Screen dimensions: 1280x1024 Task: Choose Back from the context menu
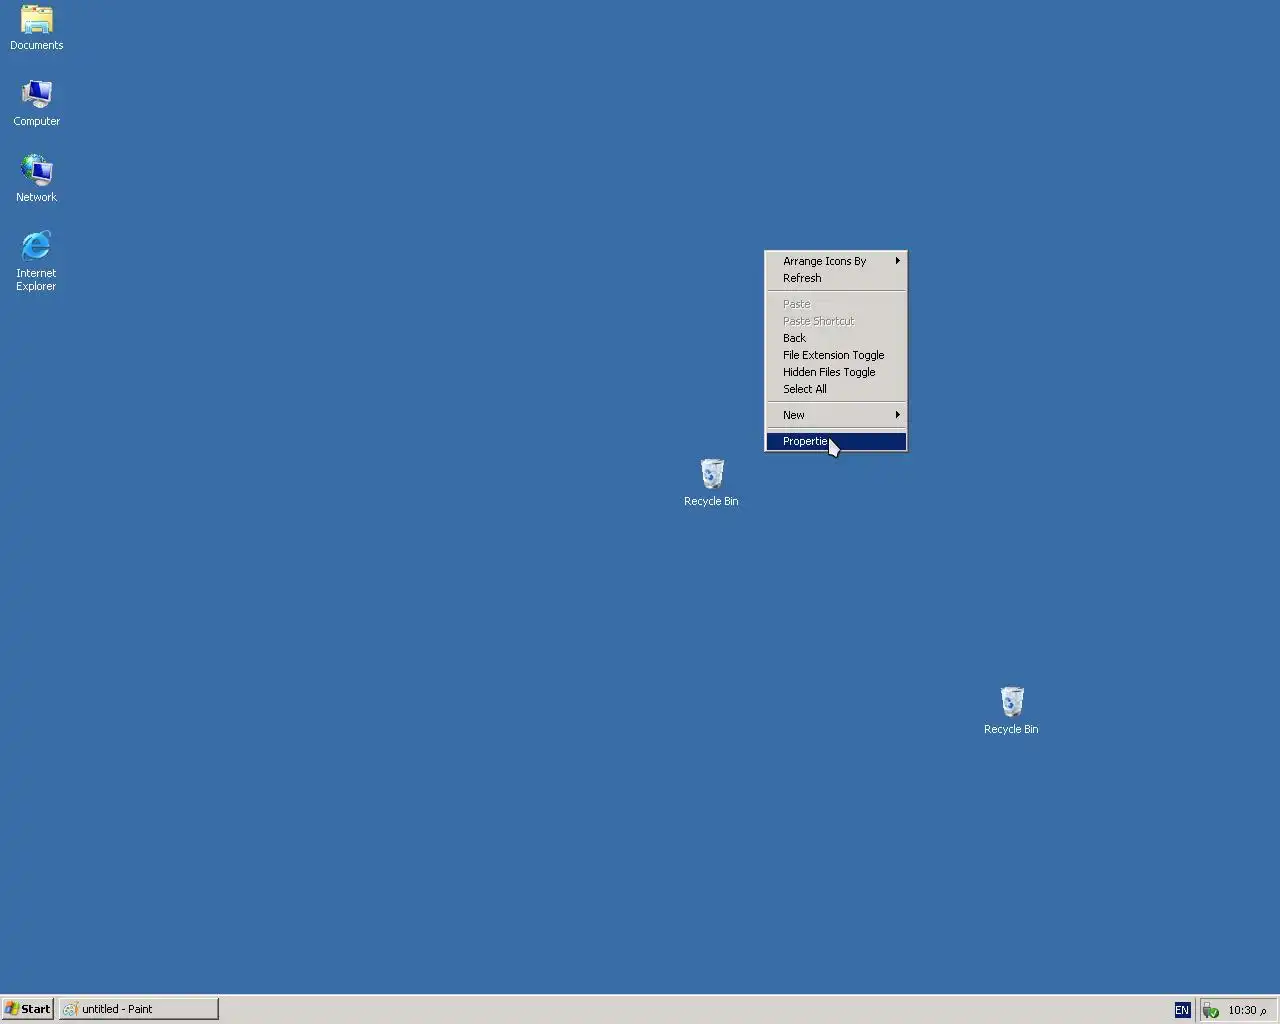[x=836, y=338]
